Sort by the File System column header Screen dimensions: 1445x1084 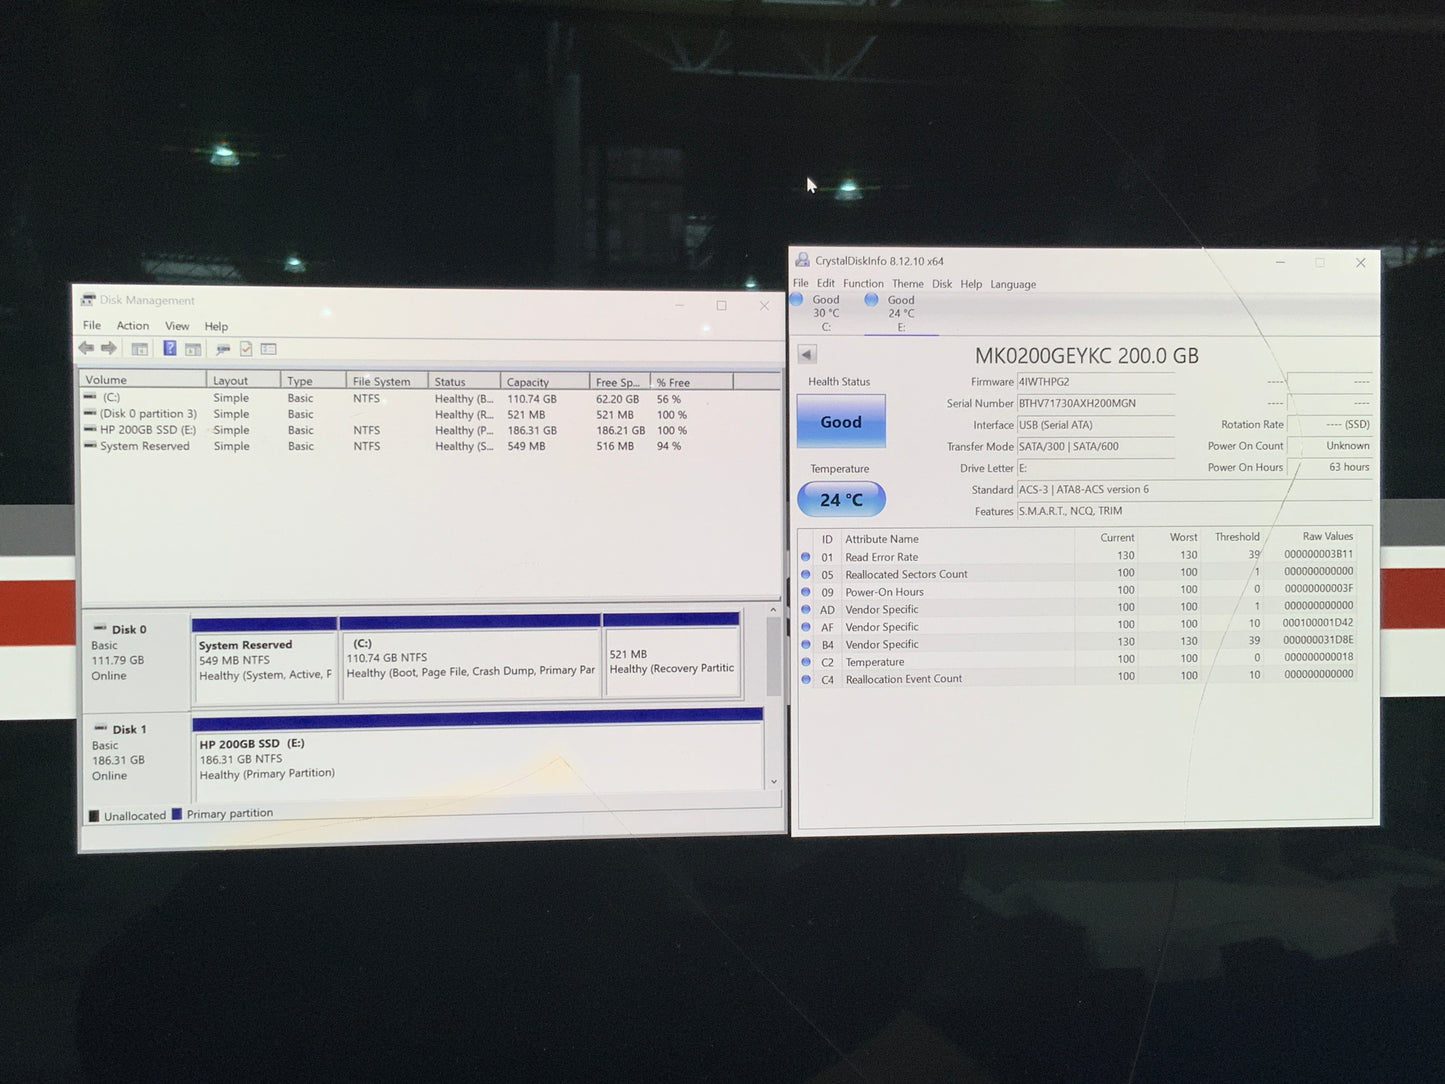pyautogui.click(x=387, y=381)
